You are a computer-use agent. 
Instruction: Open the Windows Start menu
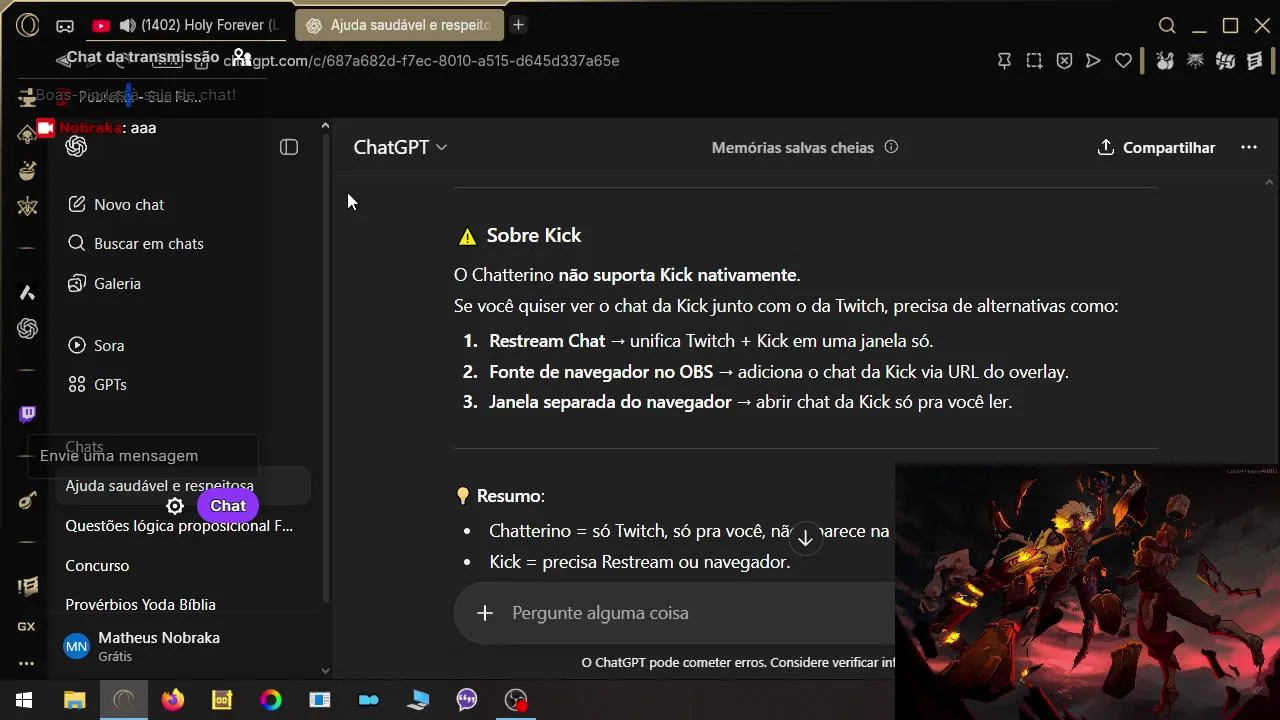(x=24, y=700)
